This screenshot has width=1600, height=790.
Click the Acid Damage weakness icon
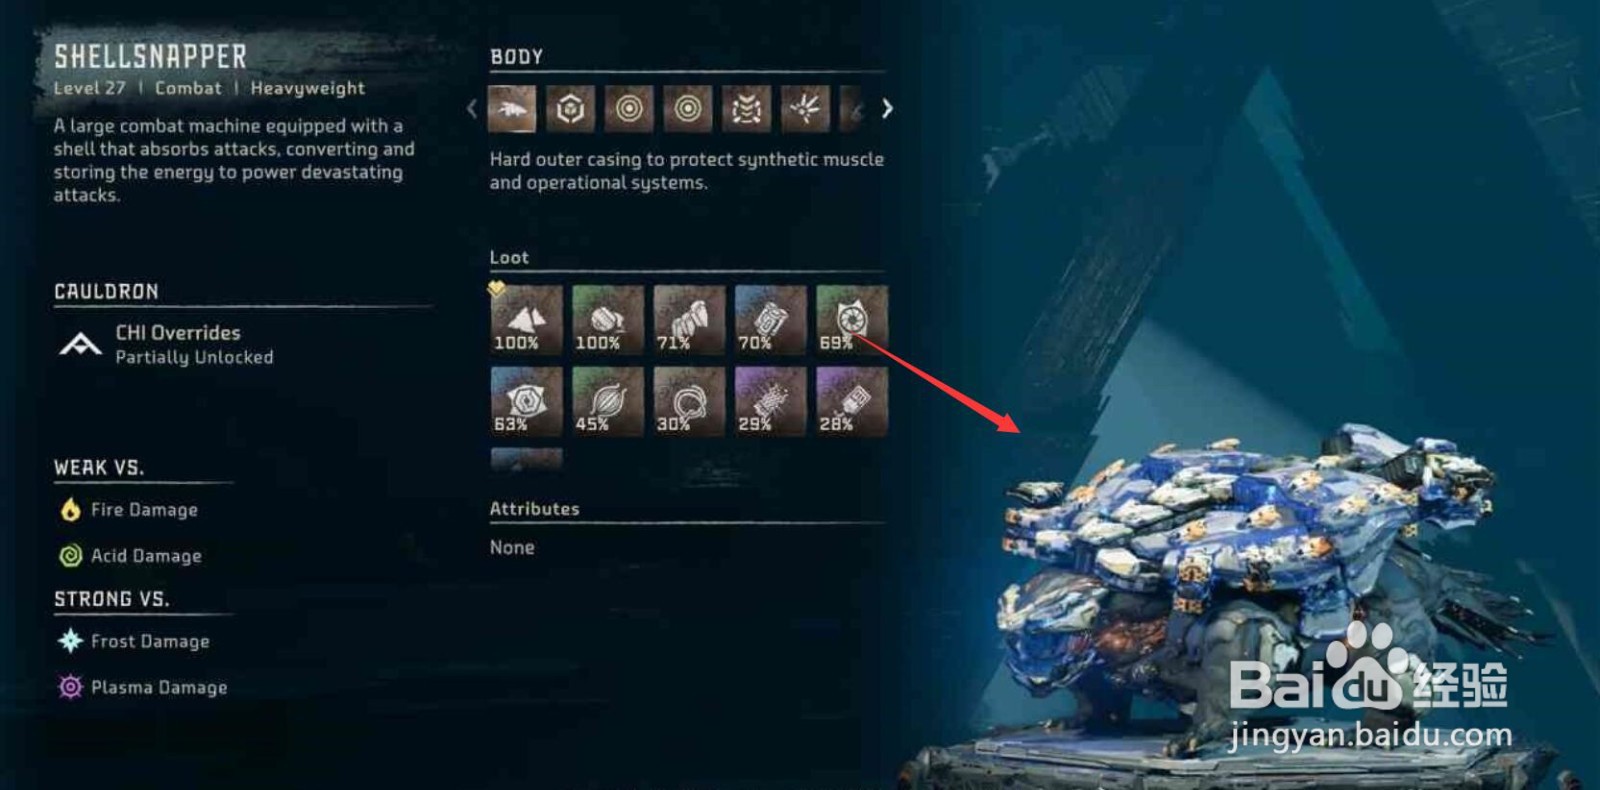70,556
